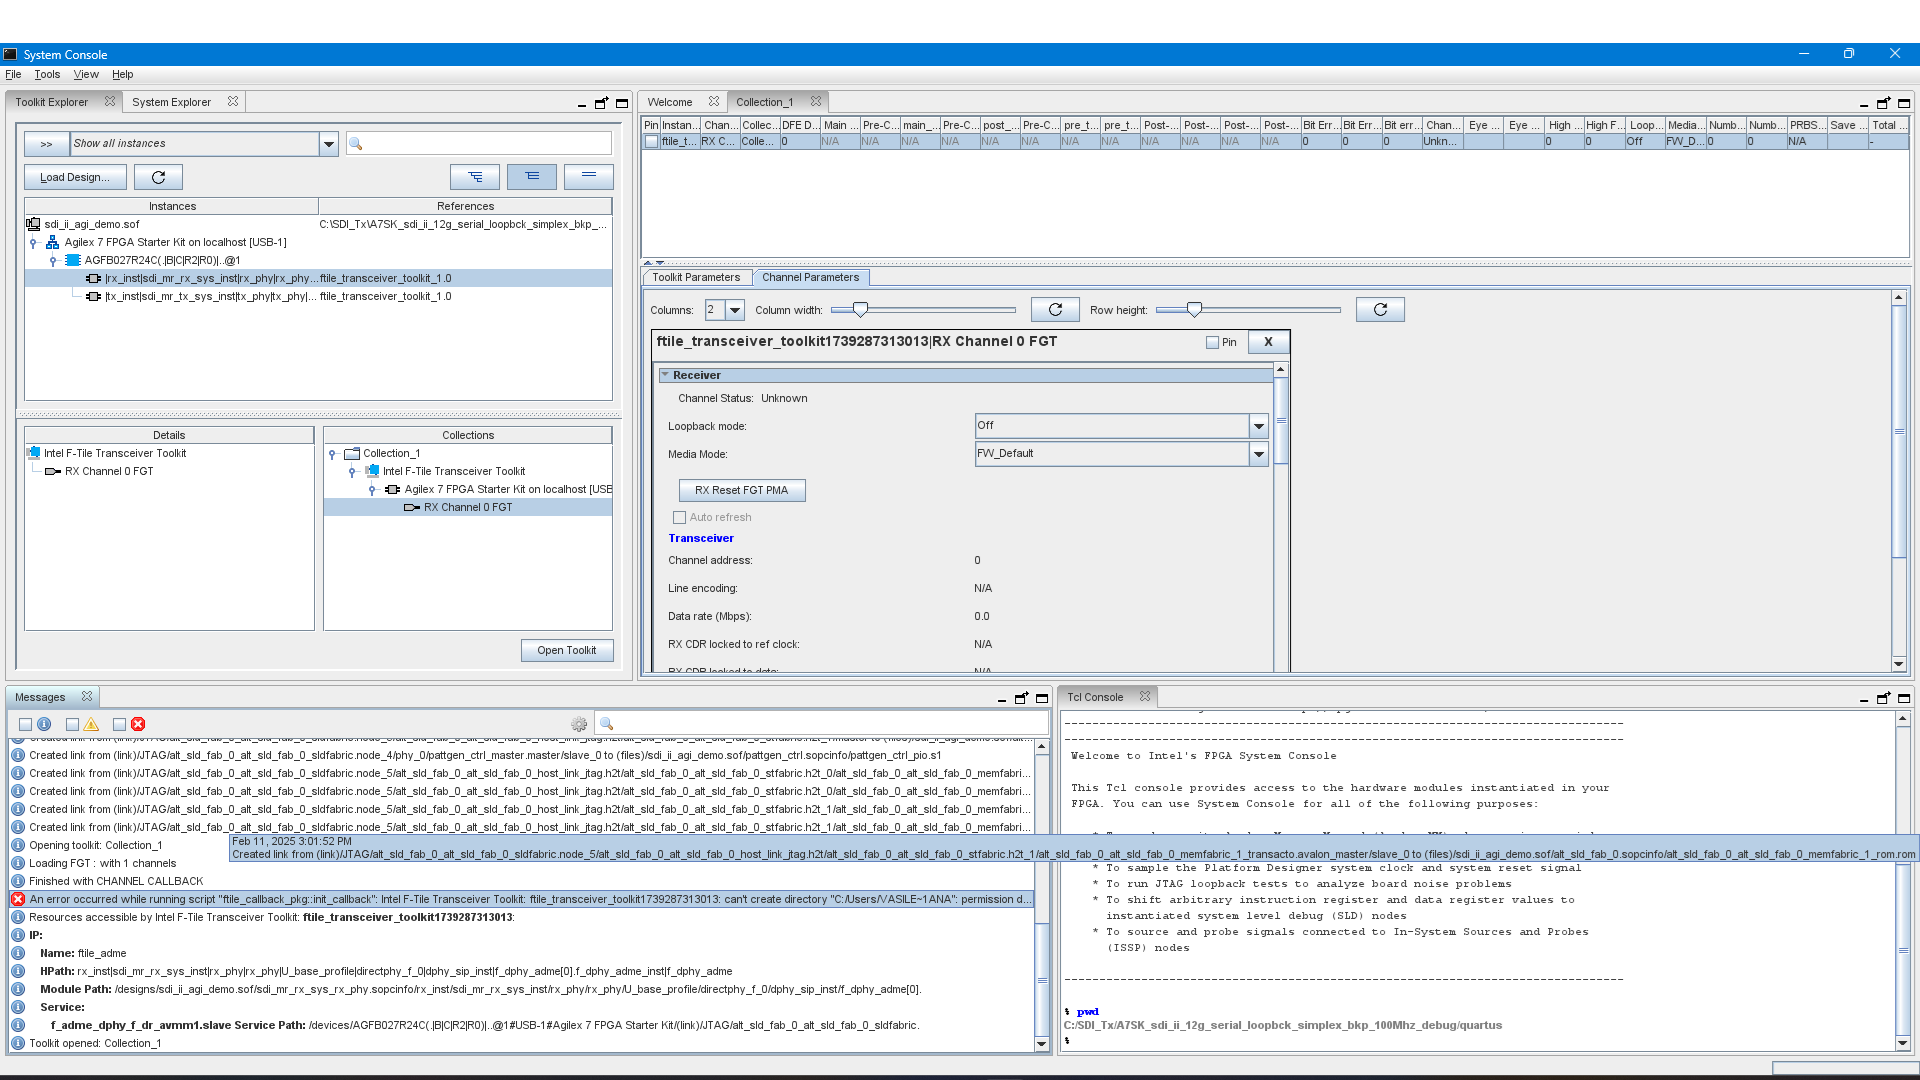Click the RX Reset FGT PMA button
This screenshot has height=1080, width=1920.
[741, 490]
